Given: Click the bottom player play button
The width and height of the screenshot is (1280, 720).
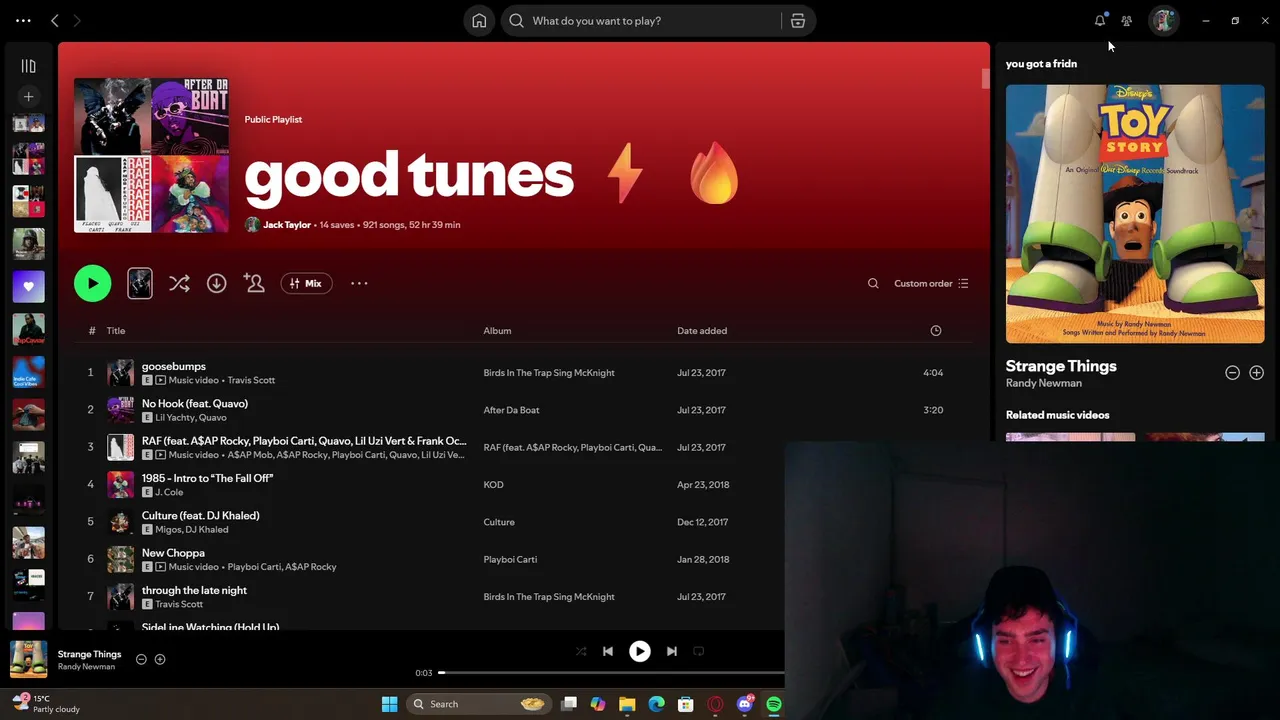Looking at the screenshot, I should pyautogui.click(x=640, y=651).
